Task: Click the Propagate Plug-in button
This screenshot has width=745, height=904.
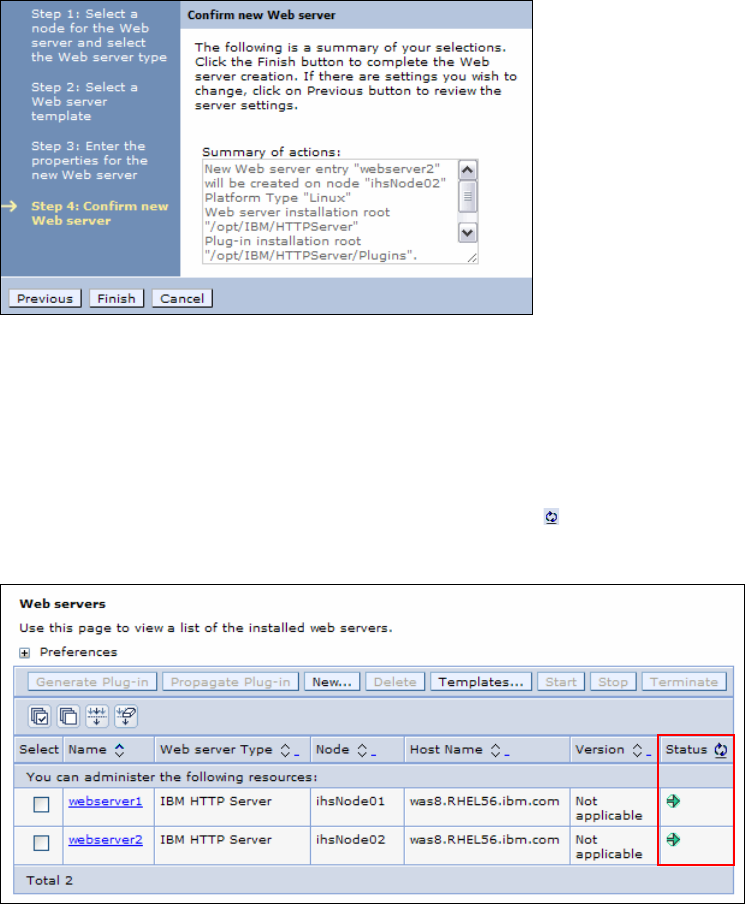Action: [231, 682]
